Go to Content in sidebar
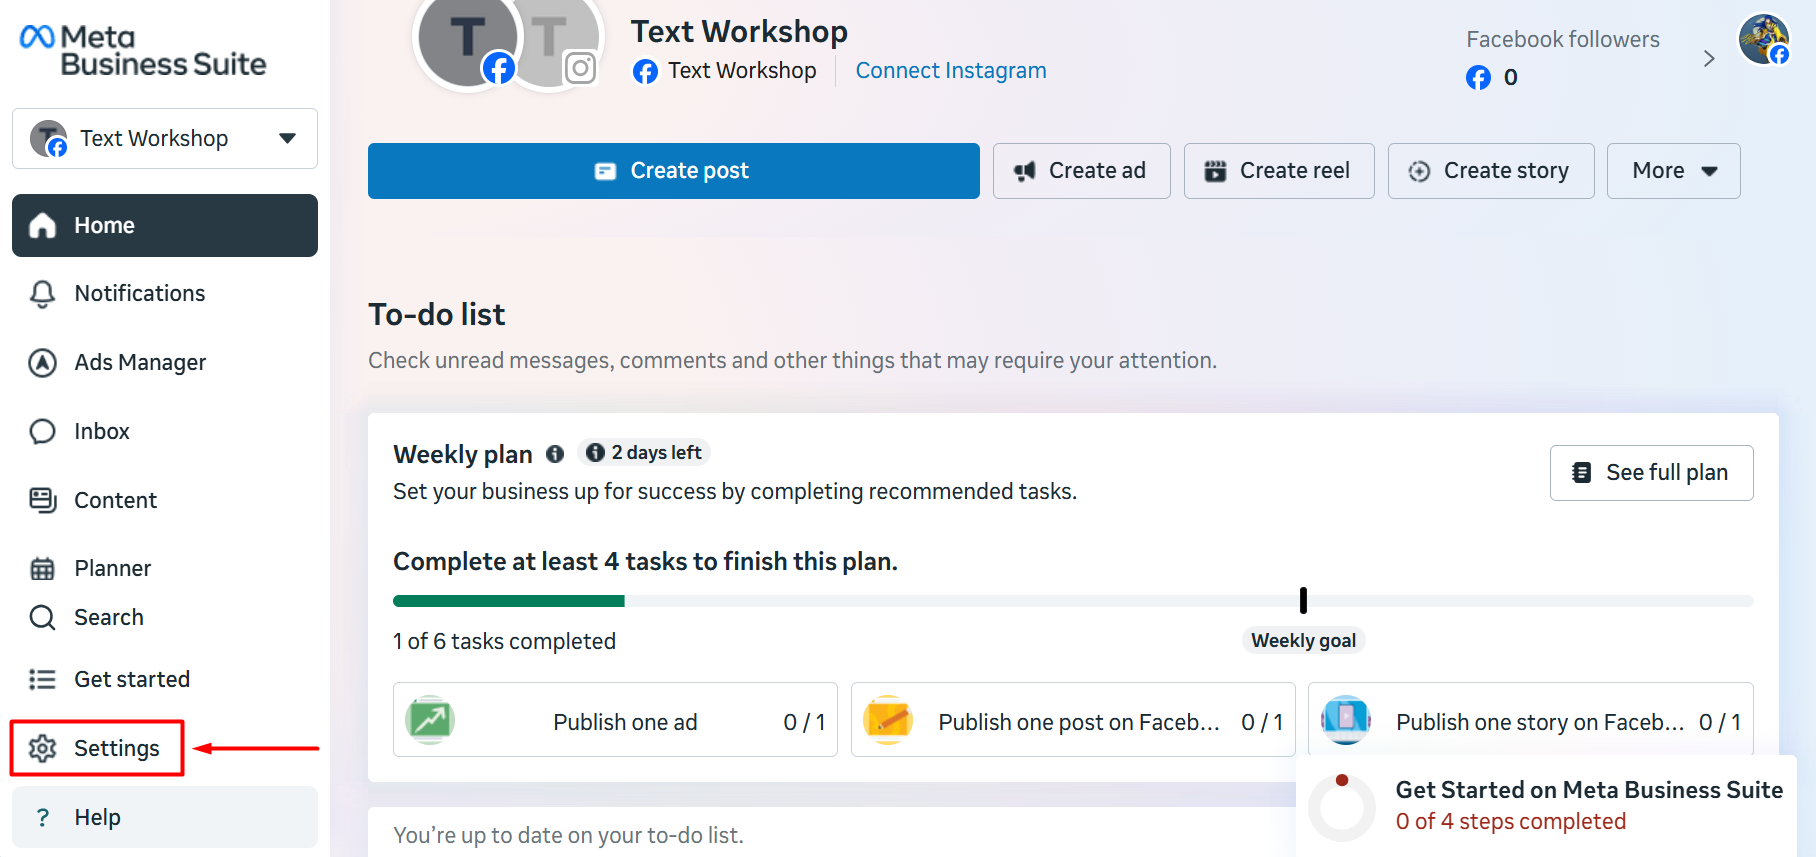1816x857 pixels. [115, 500]
